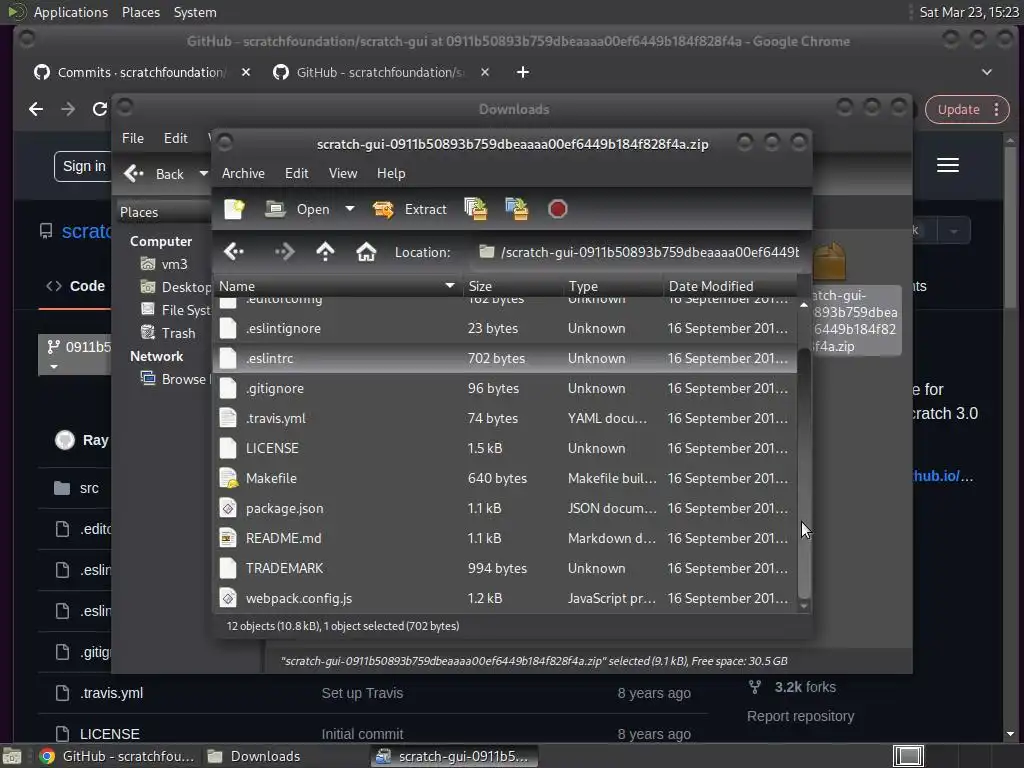Click the package.json file icon
The height and width of the screenshot is (768, 1024).
coord(228,508)
